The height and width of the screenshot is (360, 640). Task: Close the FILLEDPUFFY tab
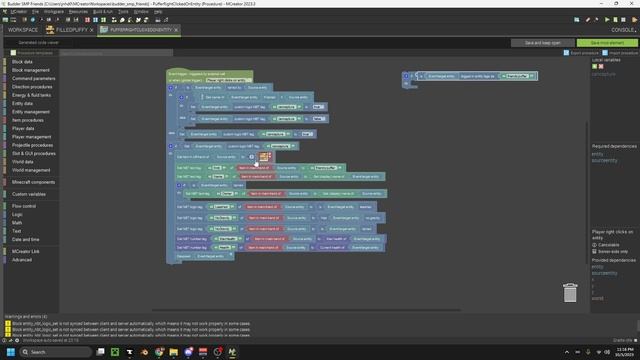pyautogui.click(x=91, y=30)
